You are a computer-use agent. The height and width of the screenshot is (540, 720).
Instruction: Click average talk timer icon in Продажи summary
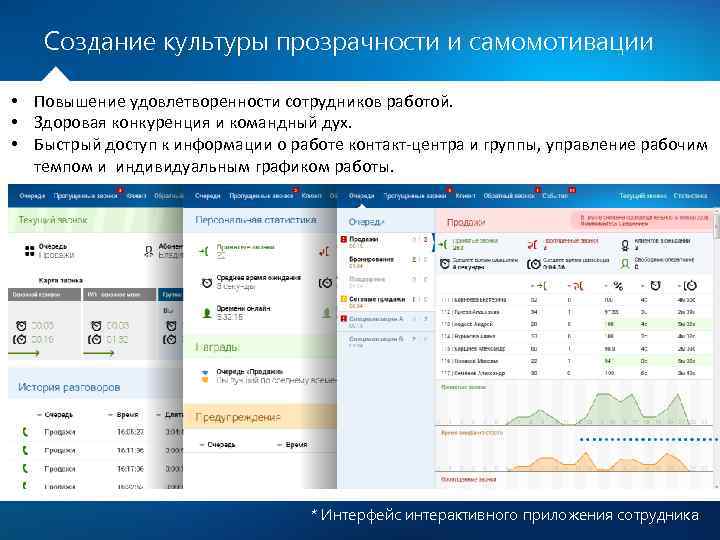(534, 264)
